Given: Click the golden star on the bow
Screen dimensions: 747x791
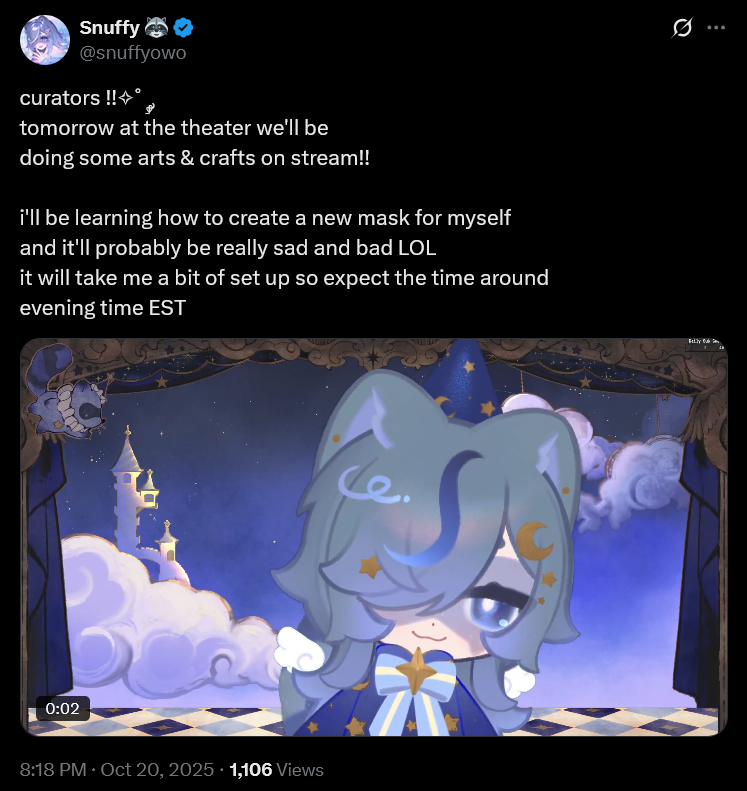Looking at the screenshot, I should pos(415,671).
